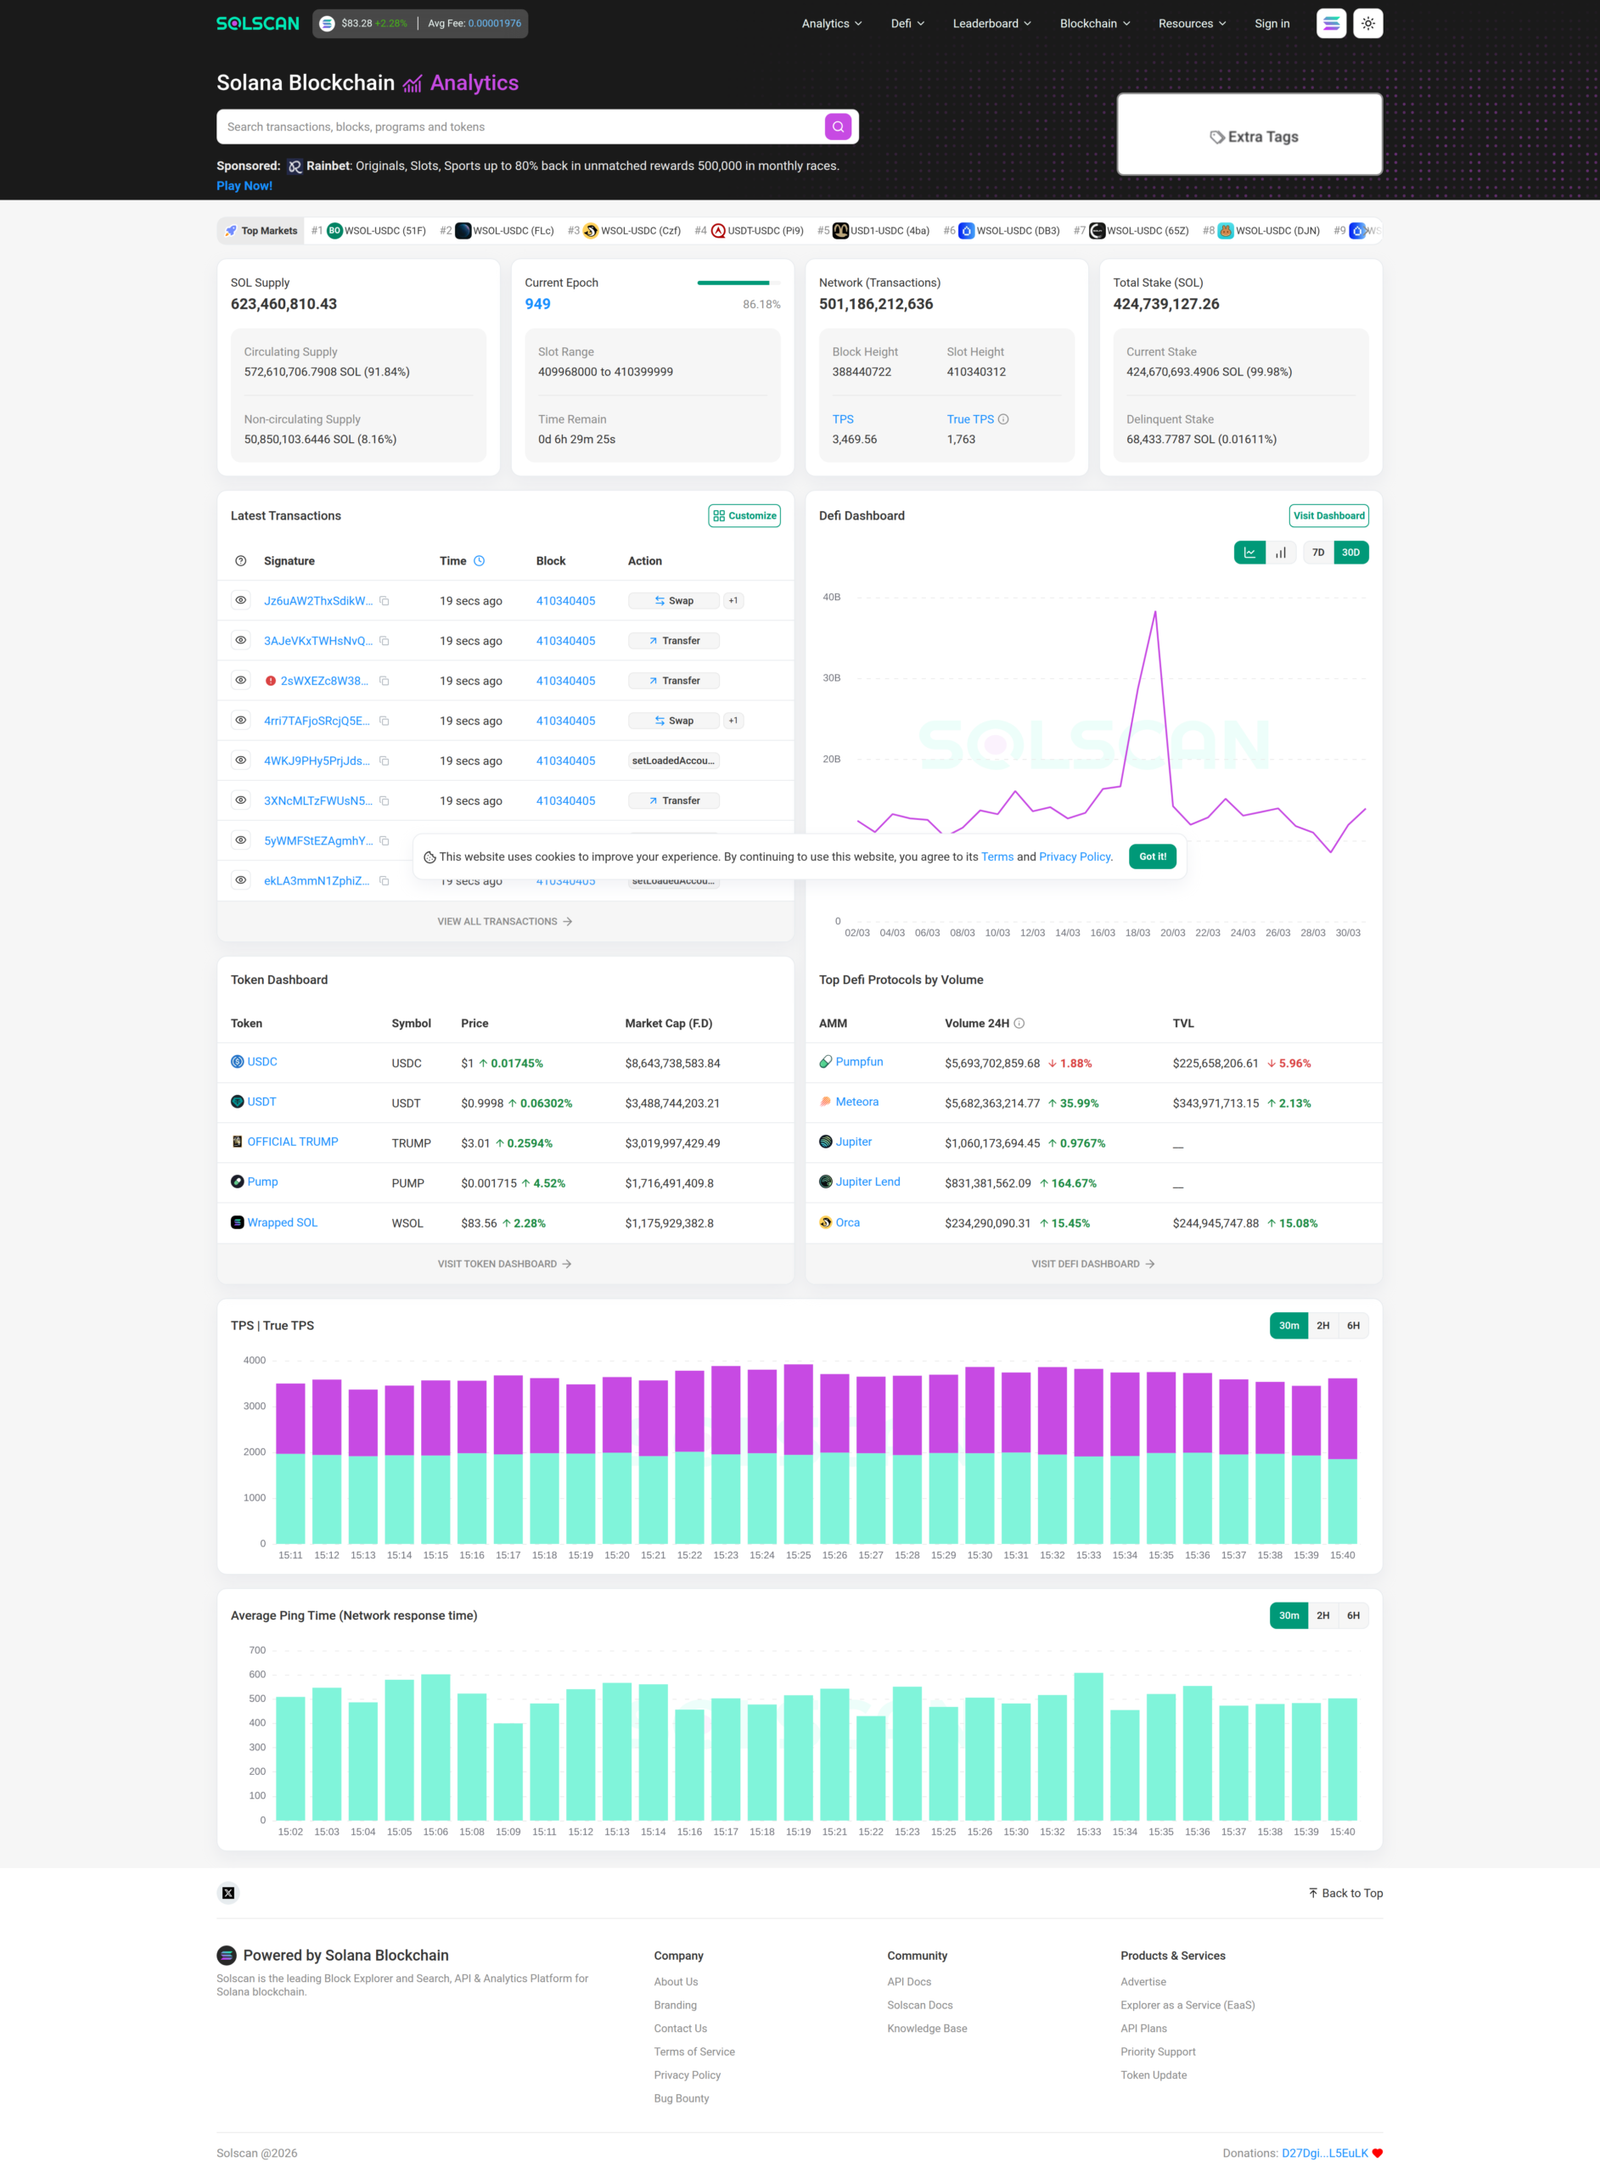Copy signature 4rri7TAFjoSRcjQ5E
The width and height of the screenshot is (1600, 2173).
[x=384, y=721]
